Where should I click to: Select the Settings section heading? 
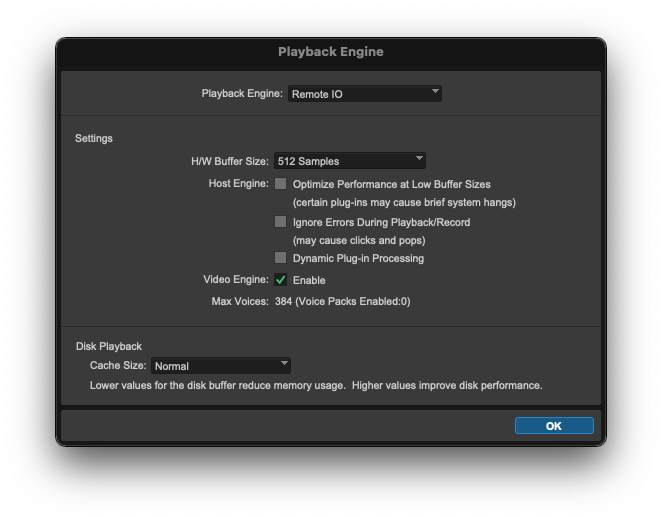click(x=94, y=138)
